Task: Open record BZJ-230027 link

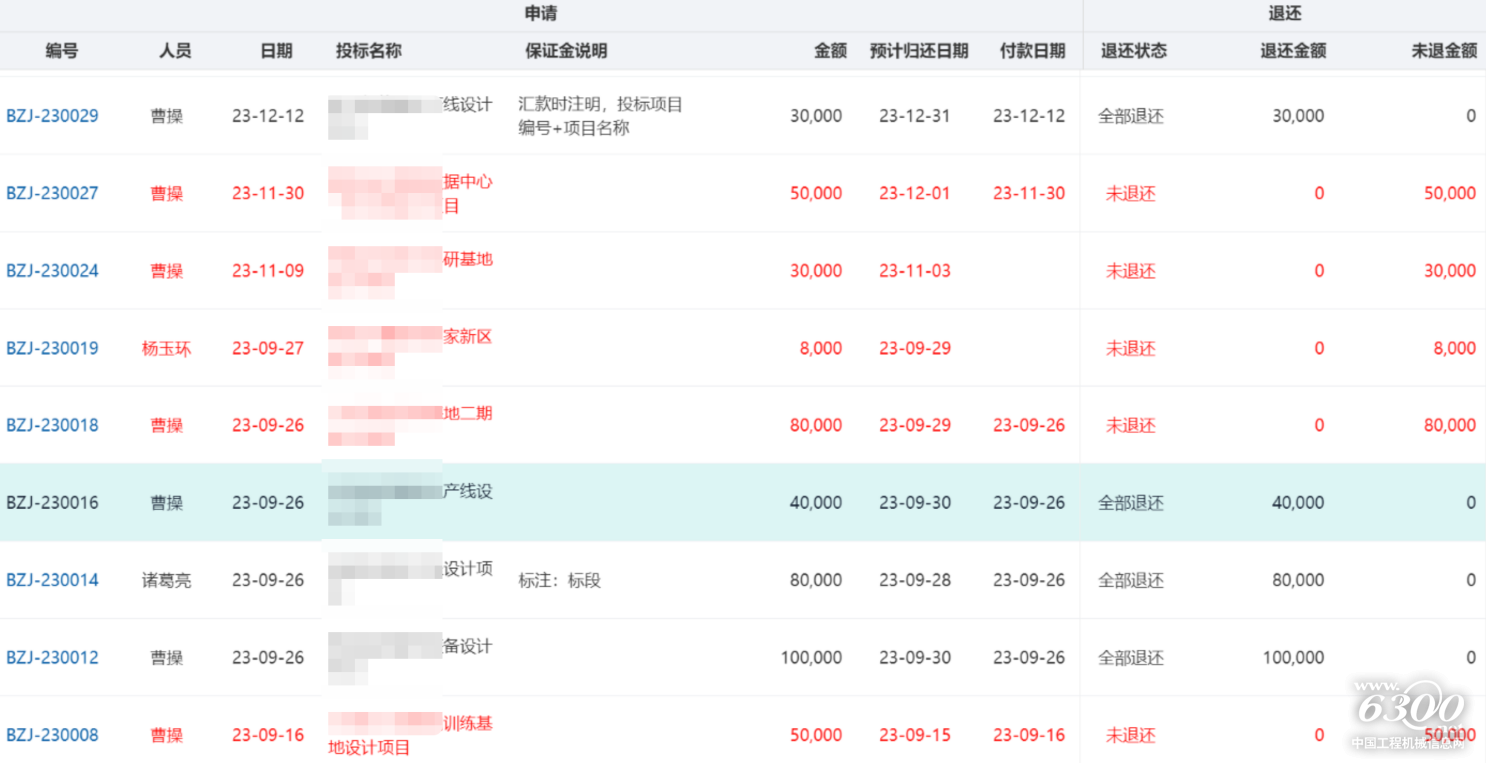Action: click(52, 193)
